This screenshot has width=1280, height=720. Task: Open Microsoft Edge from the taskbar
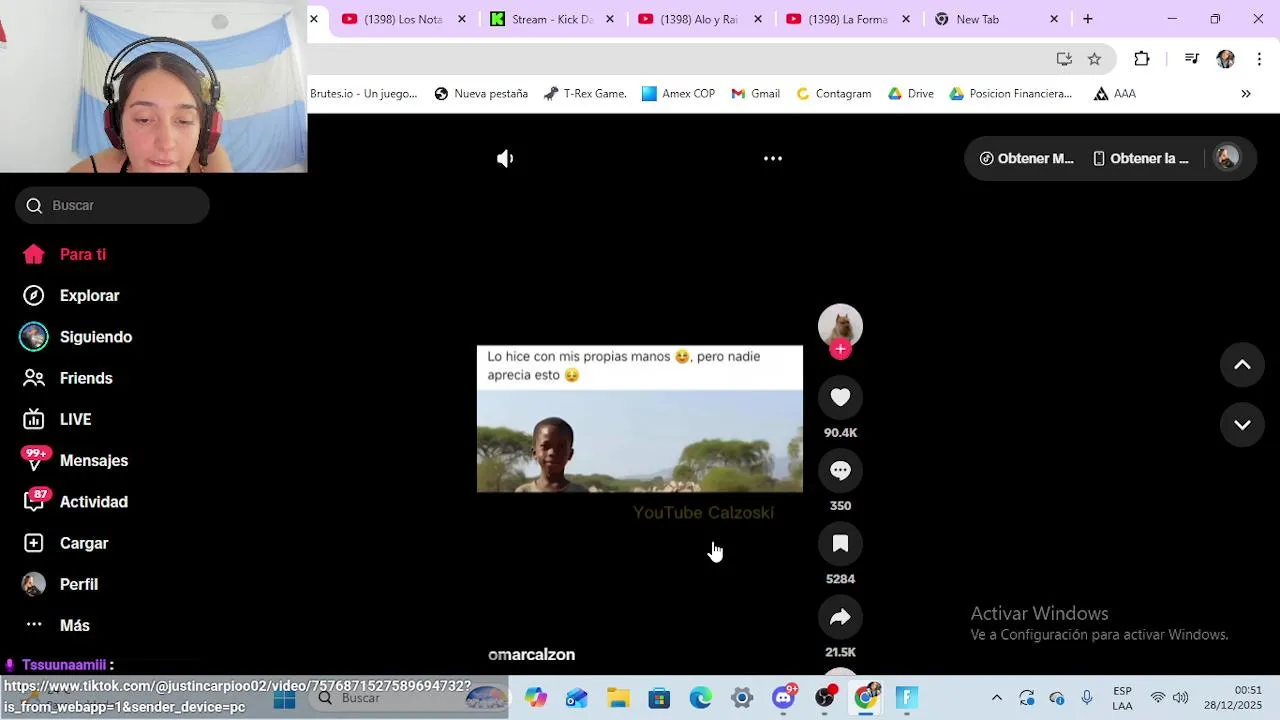click(700, 698)
